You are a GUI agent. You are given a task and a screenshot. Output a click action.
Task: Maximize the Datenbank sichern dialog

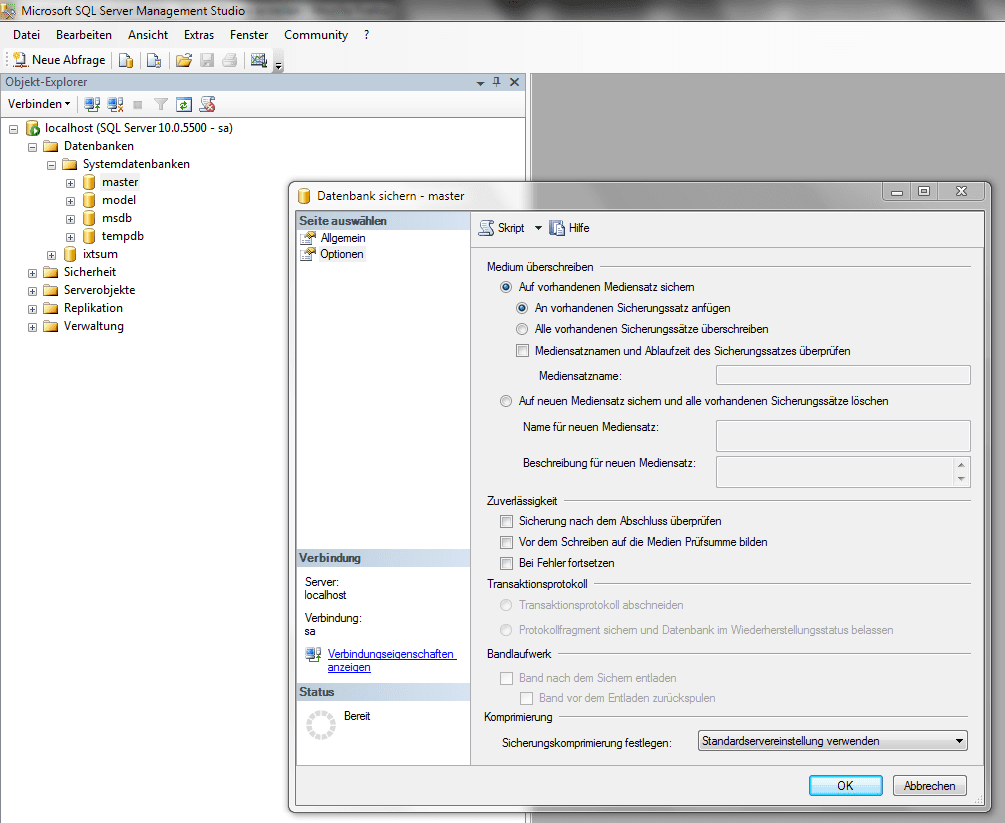click(x=924, y=191)
